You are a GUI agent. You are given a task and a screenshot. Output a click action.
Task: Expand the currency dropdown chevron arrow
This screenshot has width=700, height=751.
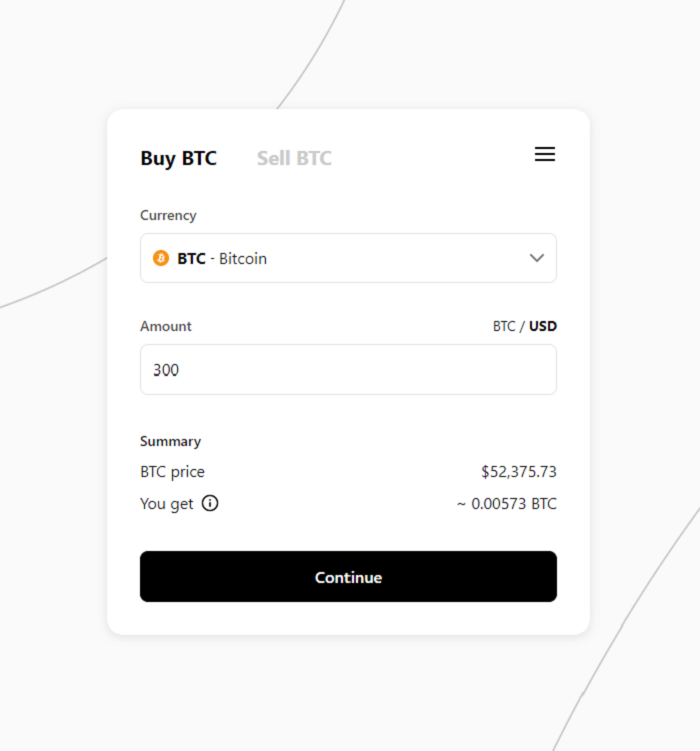537,258
